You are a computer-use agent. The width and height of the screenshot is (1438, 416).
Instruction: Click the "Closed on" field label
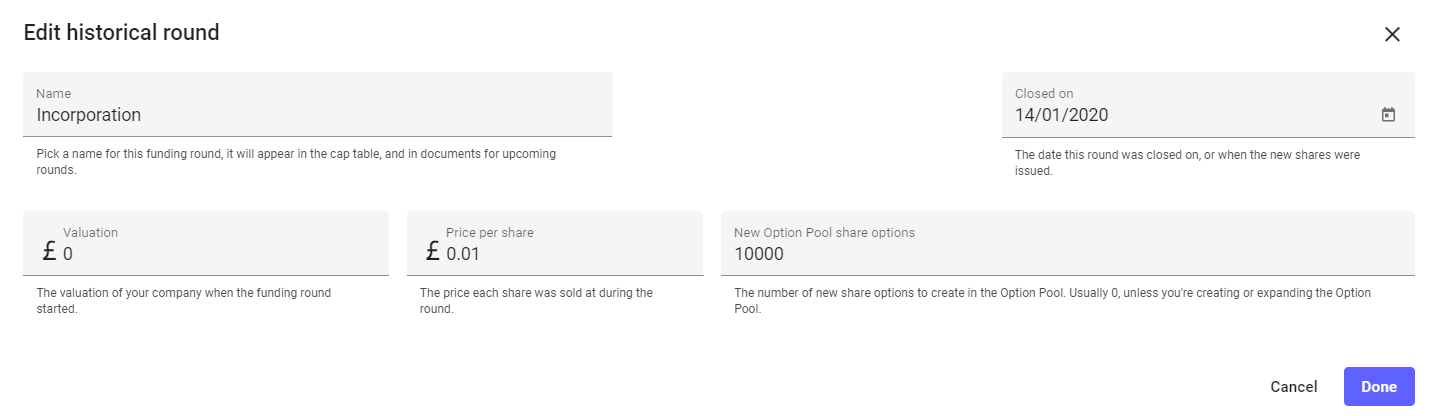(x=1044, y=93)
